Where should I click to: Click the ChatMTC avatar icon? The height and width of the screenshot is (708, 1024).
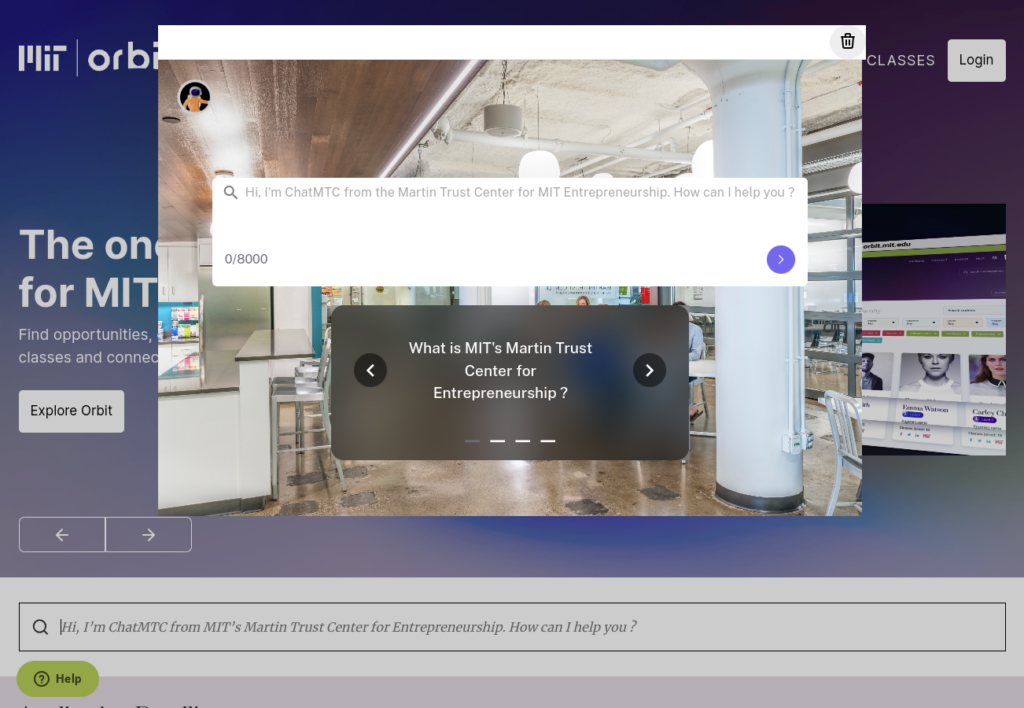click(x=194, y=97)
